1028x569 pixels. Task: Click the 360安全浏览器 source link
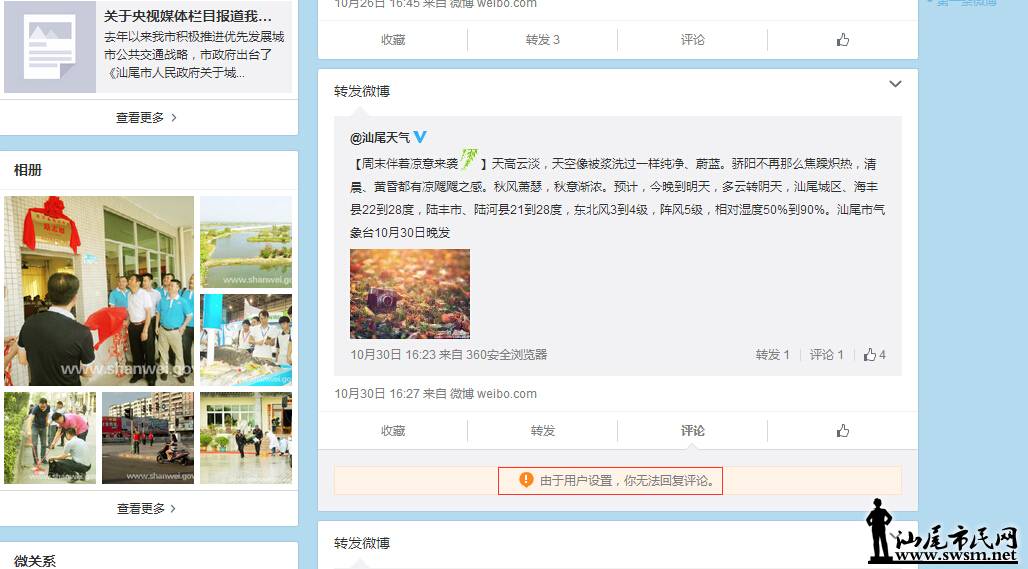(506, 355)
